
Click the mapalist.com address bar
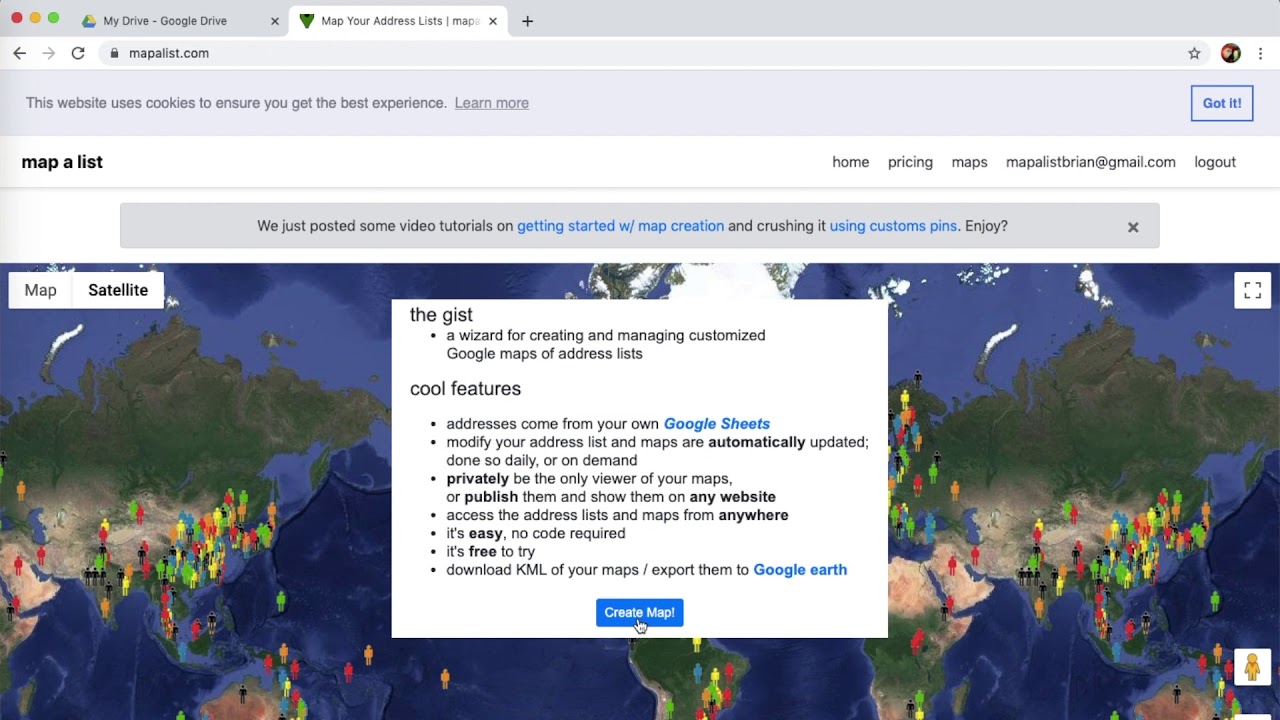tap(640, 53)
